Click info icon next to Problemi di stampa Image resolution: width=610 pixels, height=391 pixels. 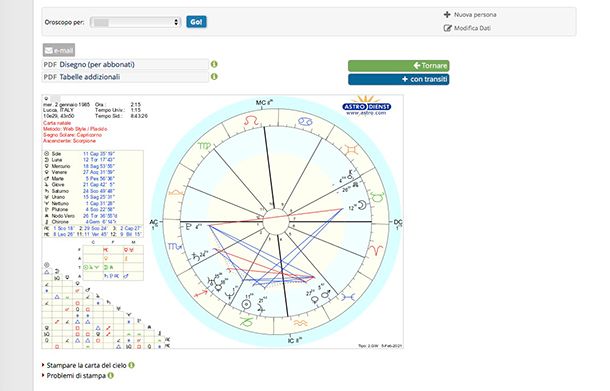pyautogui.click(x=110, y=375)
